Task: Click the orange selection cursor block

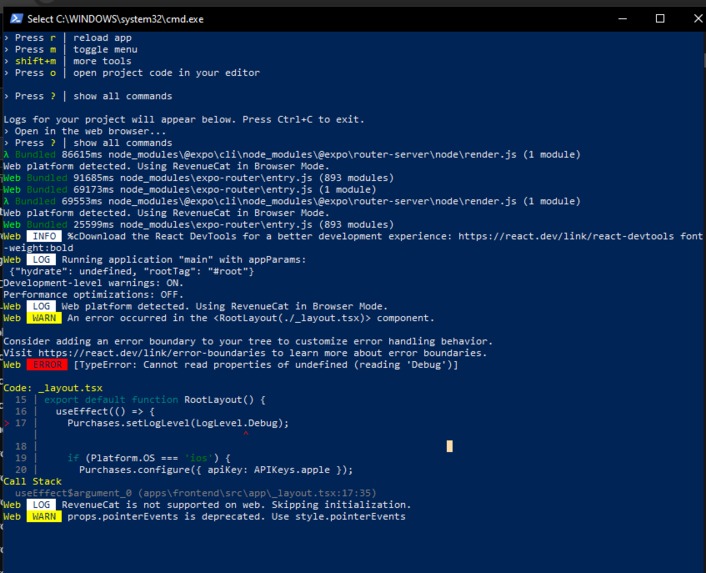Action: (x=449, y=446)
